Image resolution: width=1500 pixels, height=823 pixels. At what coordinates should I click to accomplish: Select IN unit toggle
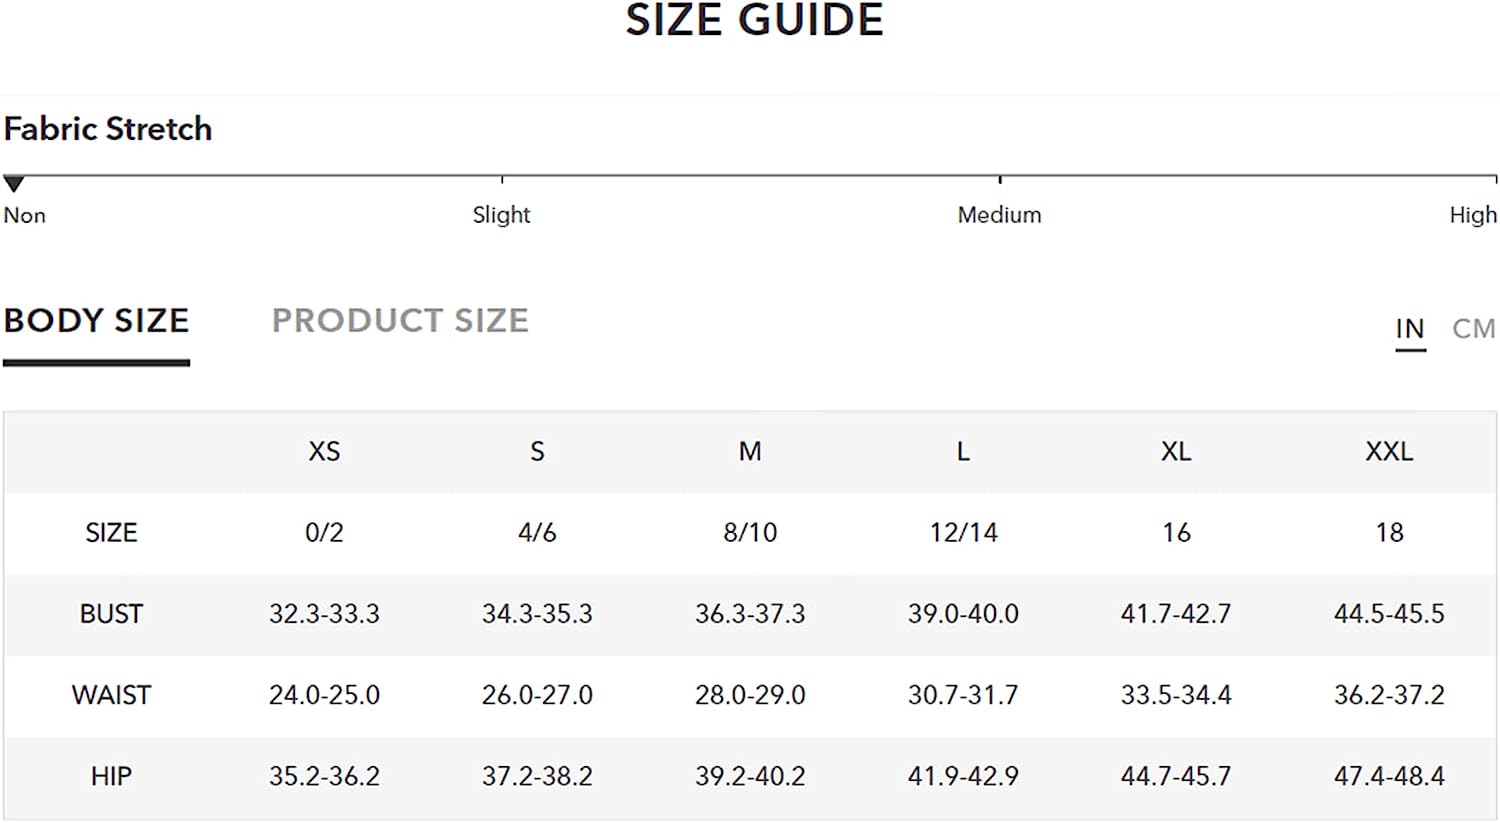click(x=1410, y=329)
